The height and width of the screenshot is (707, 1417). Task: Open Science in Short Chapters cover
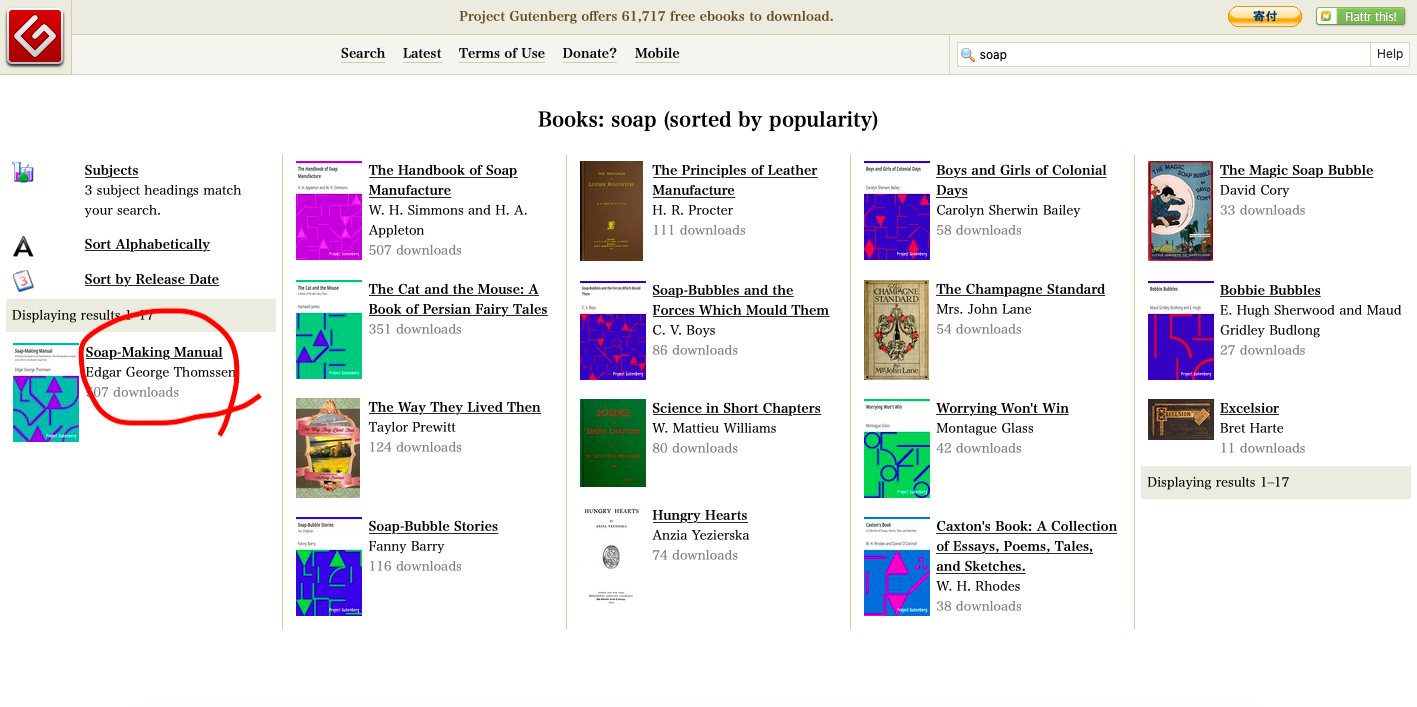click(x=613, y=443)
